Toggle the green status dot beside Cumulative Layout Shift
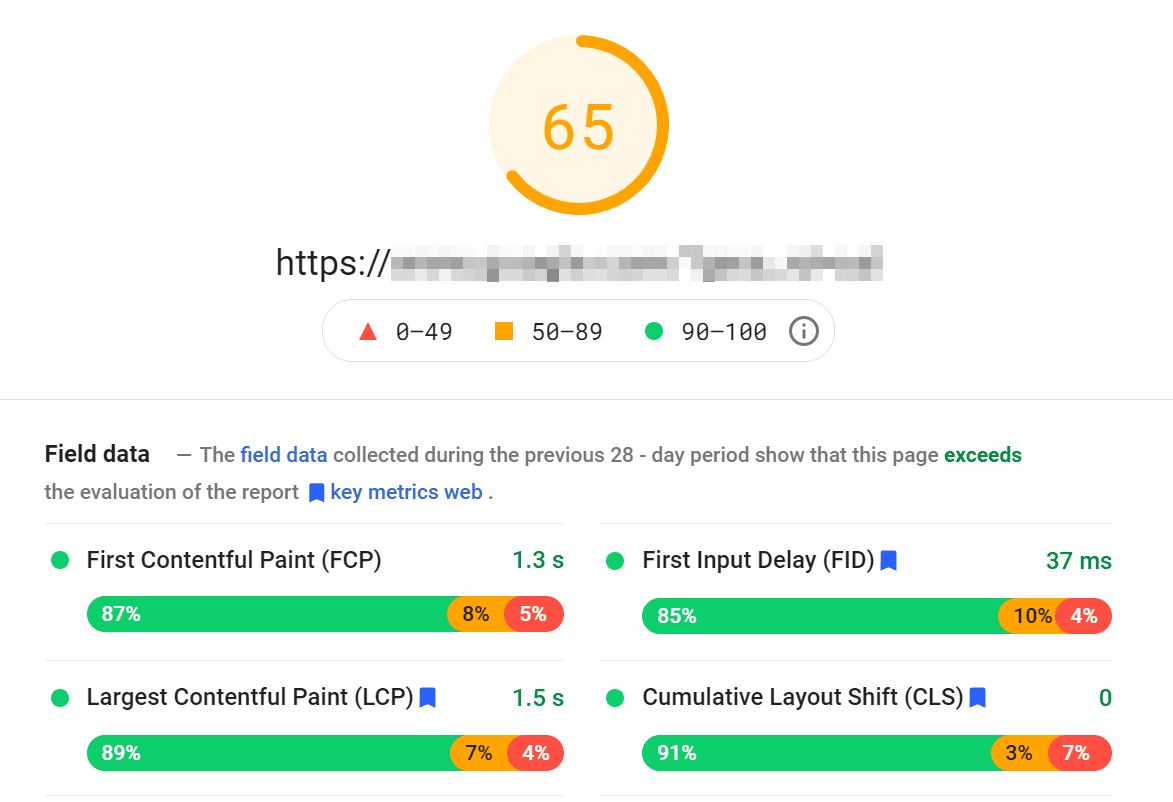 pyautogui.click(x=614, y=697)
